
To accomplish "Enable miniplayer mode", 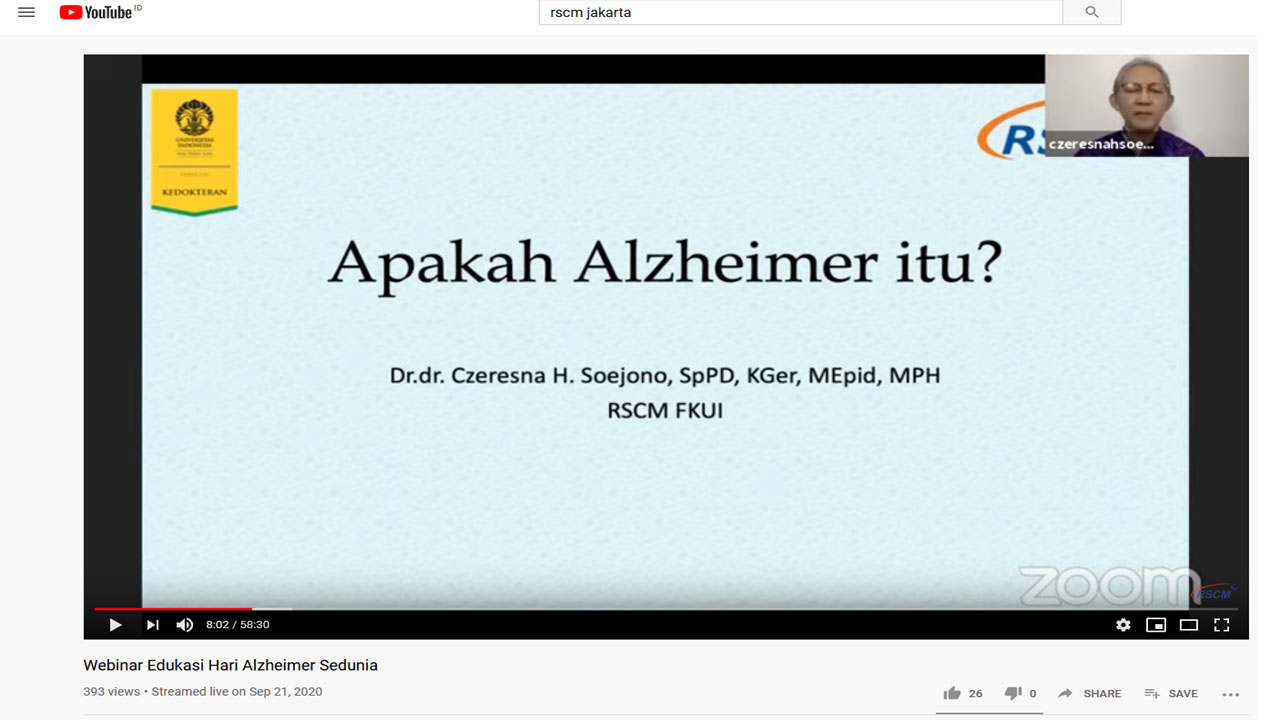I will coord(1156,625).
